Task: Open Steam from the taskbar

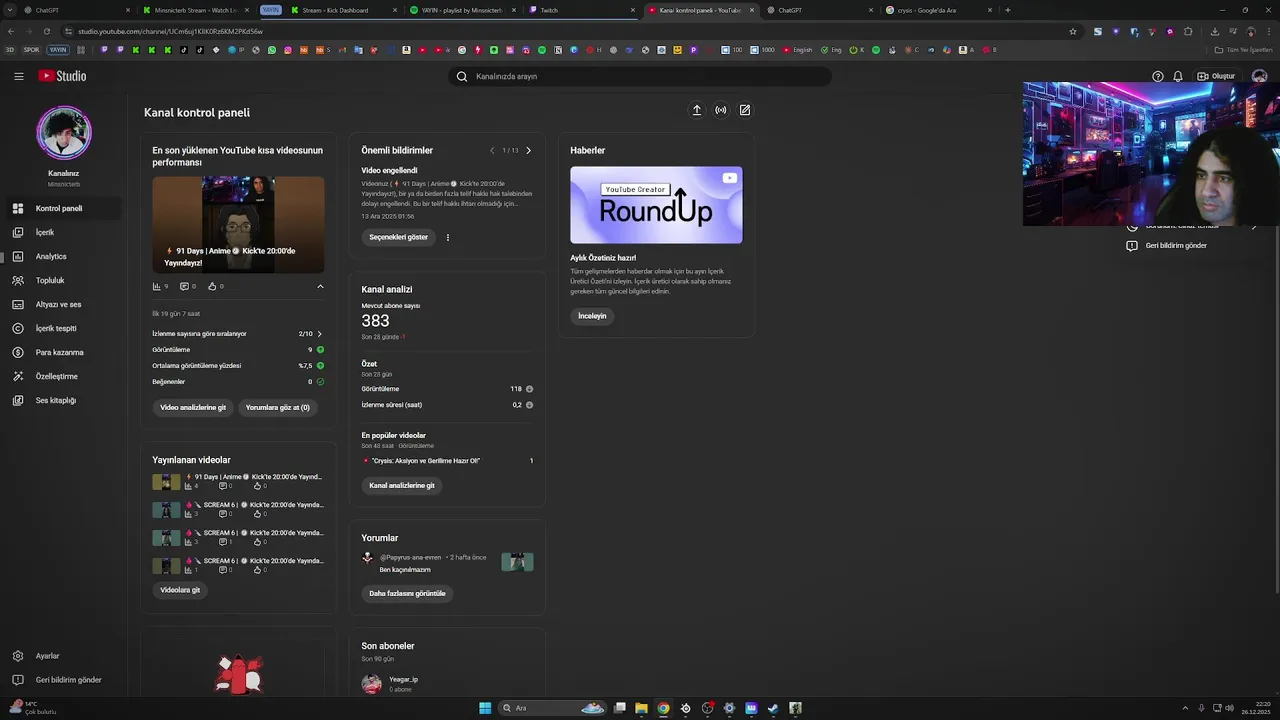Action: (x=773, y=708)
